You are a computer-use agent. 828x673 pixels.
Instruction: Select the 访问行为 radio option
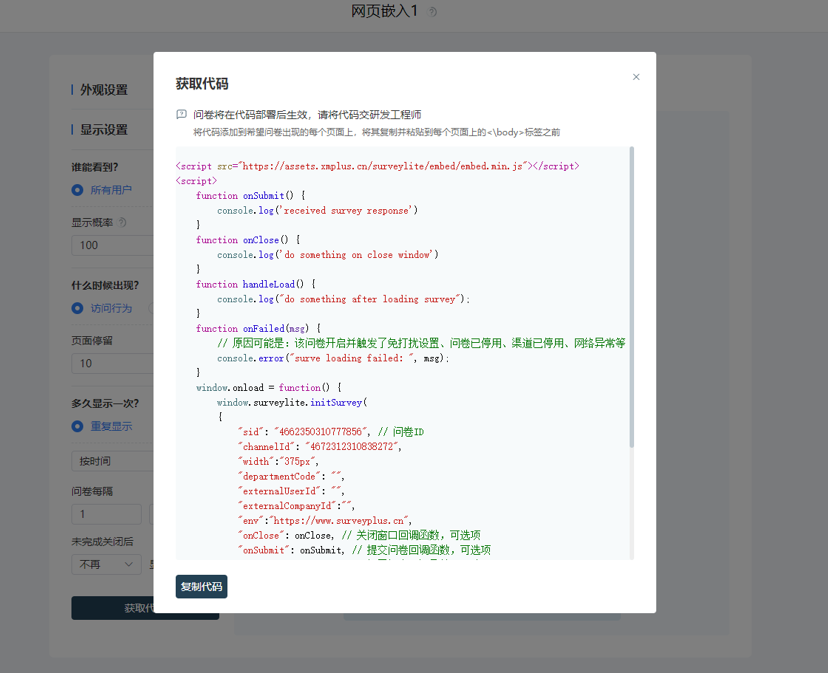(77, 308)
